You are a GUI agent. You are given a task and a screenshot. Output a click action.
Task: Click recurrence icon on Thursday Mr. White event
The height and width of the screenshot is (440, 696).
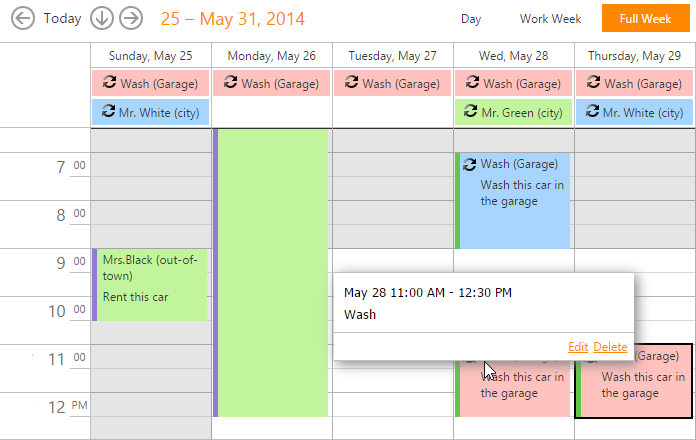(593, 112)
